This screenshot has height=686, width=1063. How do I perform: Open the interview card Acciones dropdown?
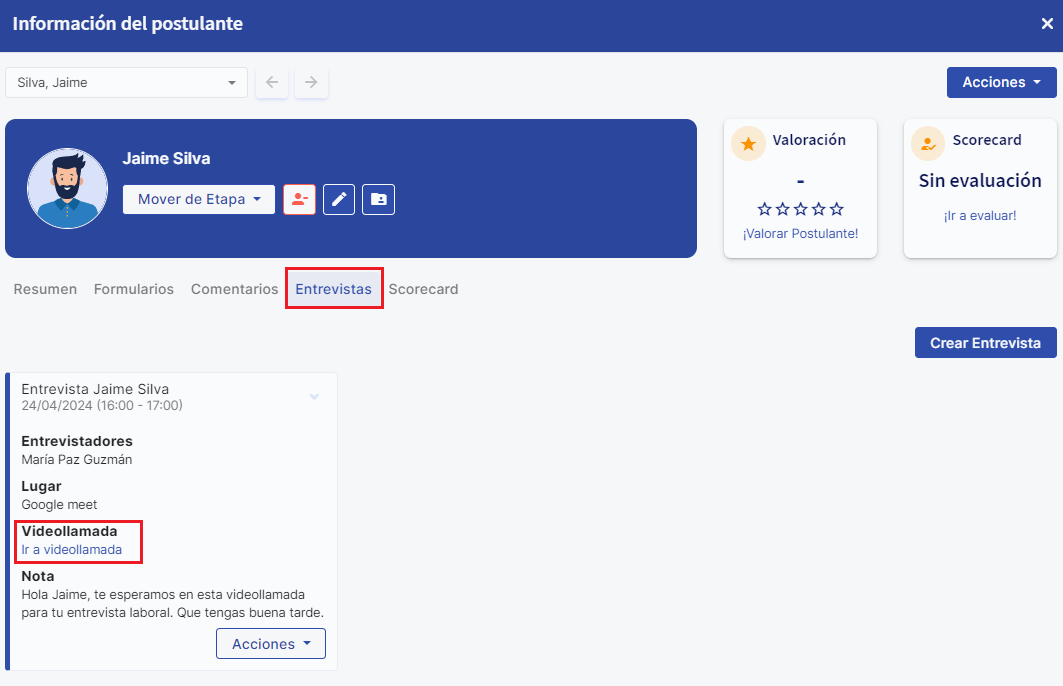(x=271, y=644)
